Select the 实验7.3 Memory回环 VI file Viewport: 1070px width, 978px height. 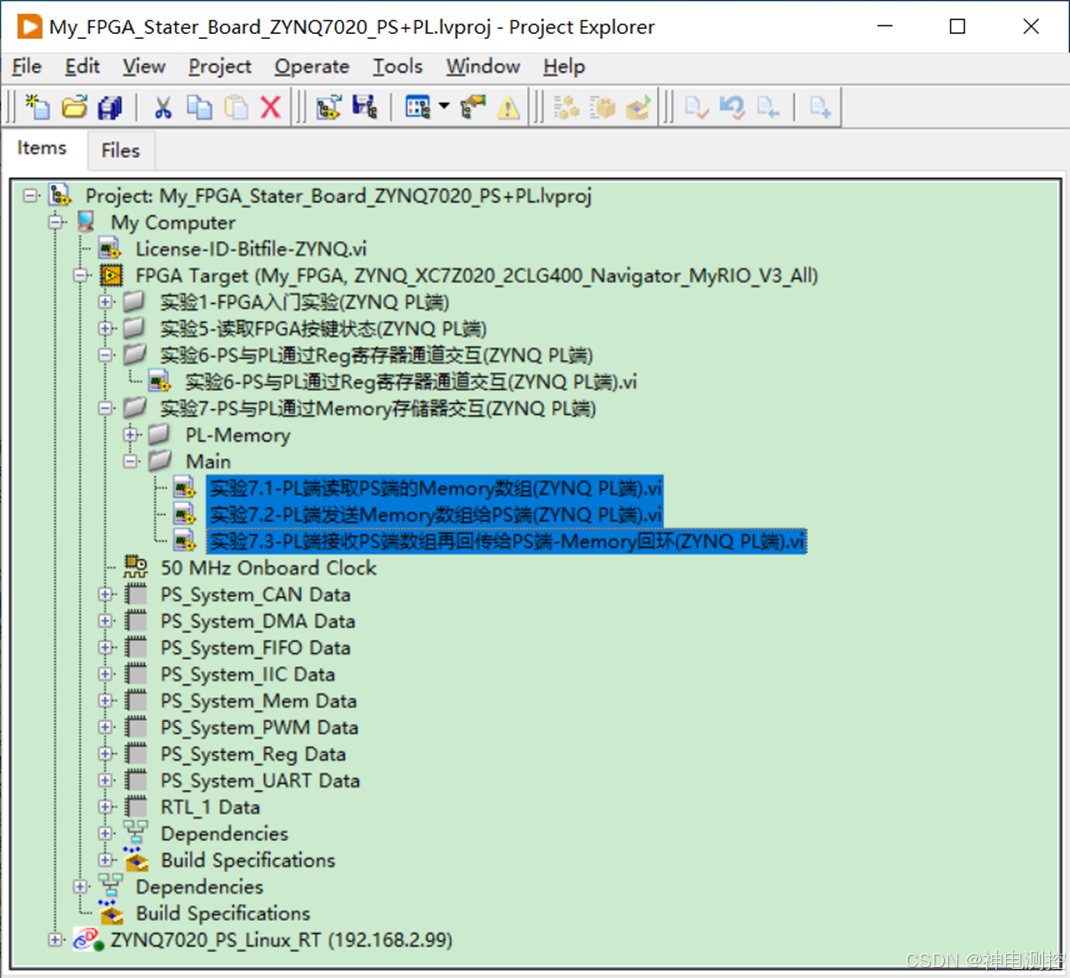[507, 541]
